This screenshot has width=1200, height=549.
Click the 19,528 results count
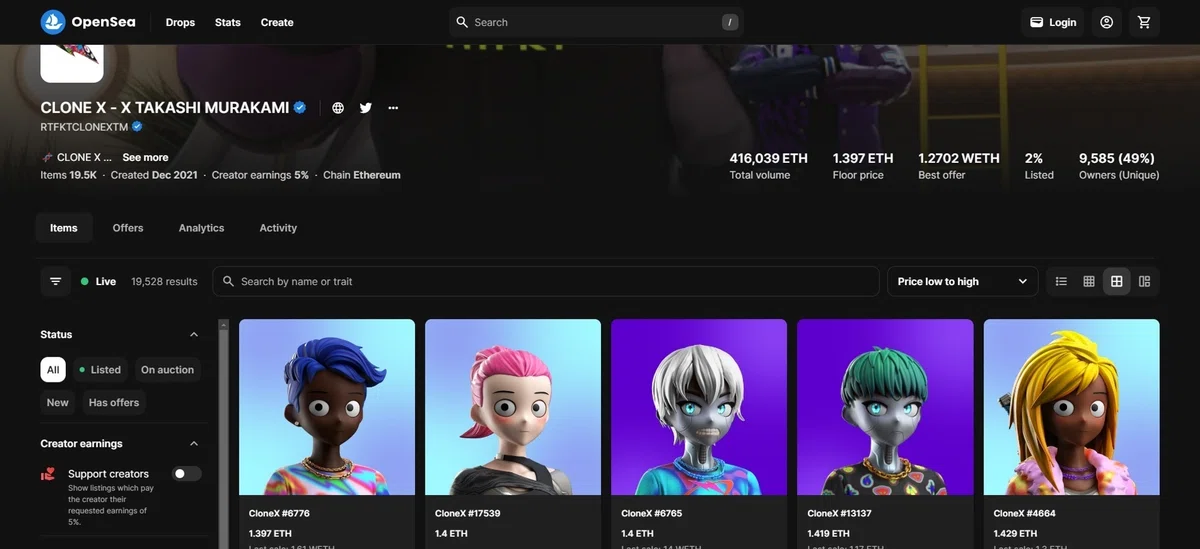coord(164,282)
